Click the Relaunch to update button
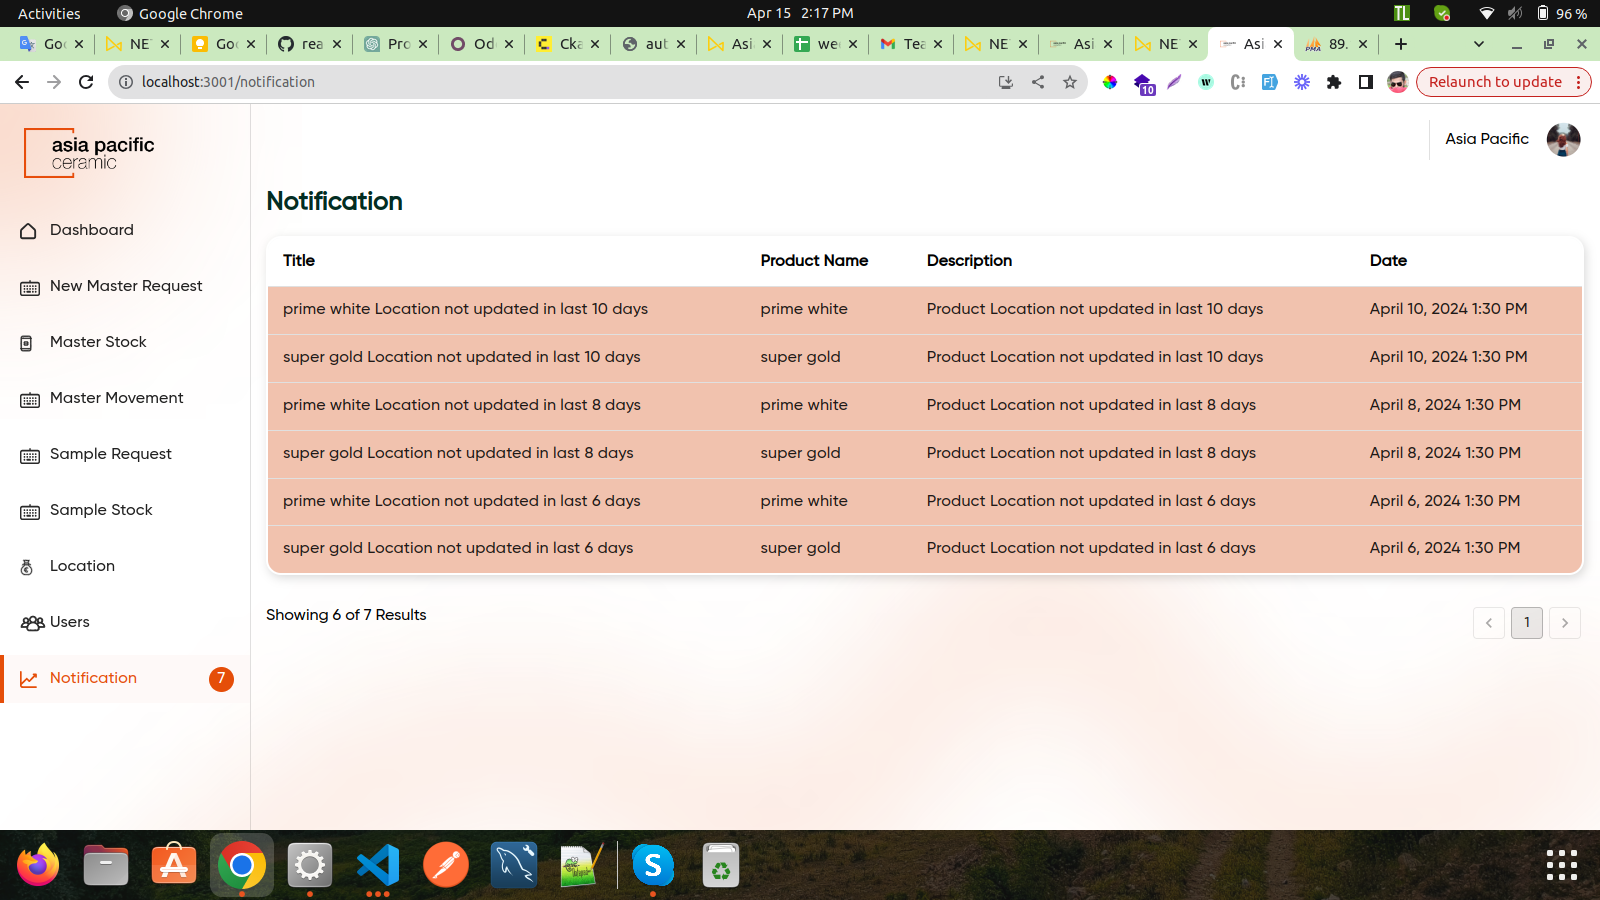Viewport: 1600px width, 900px height. coord(1495,82)
